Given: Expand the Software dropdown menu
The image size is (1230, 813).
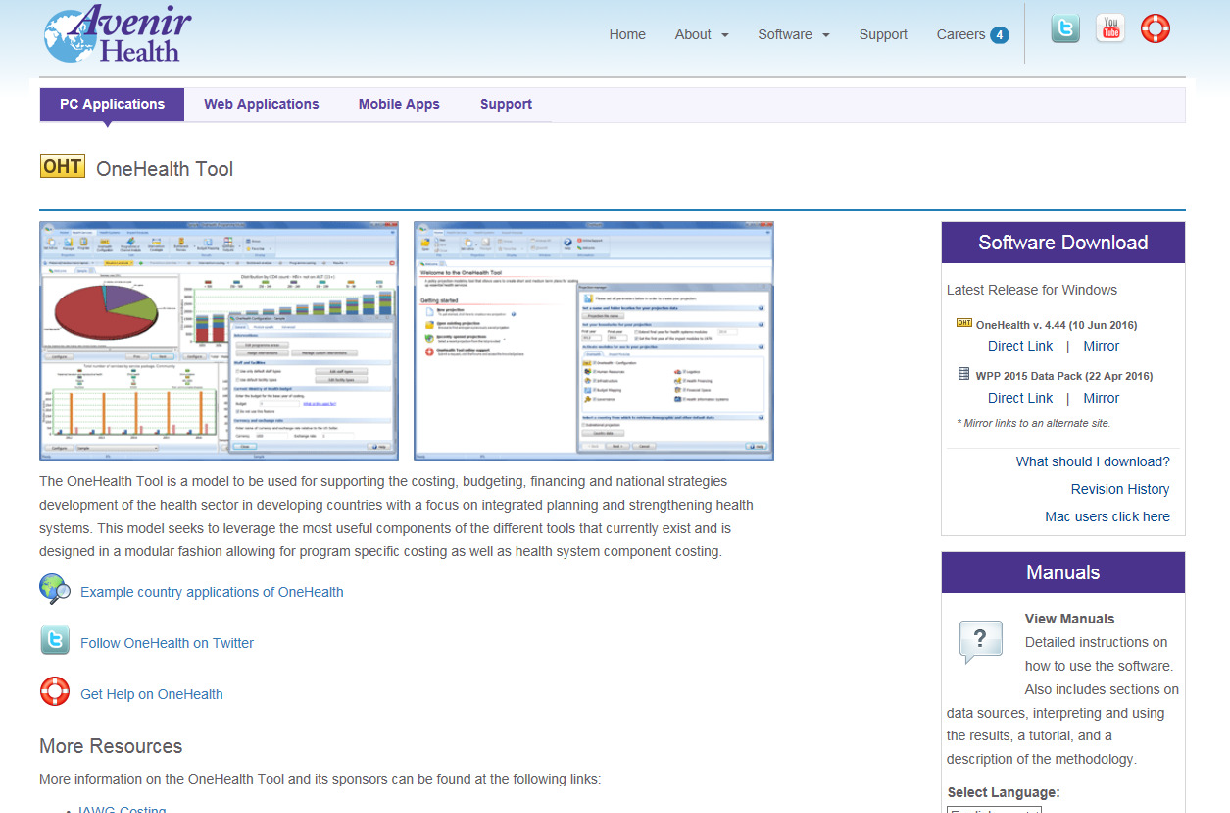Looking at the screenshot, I should (x=794, y=34).
